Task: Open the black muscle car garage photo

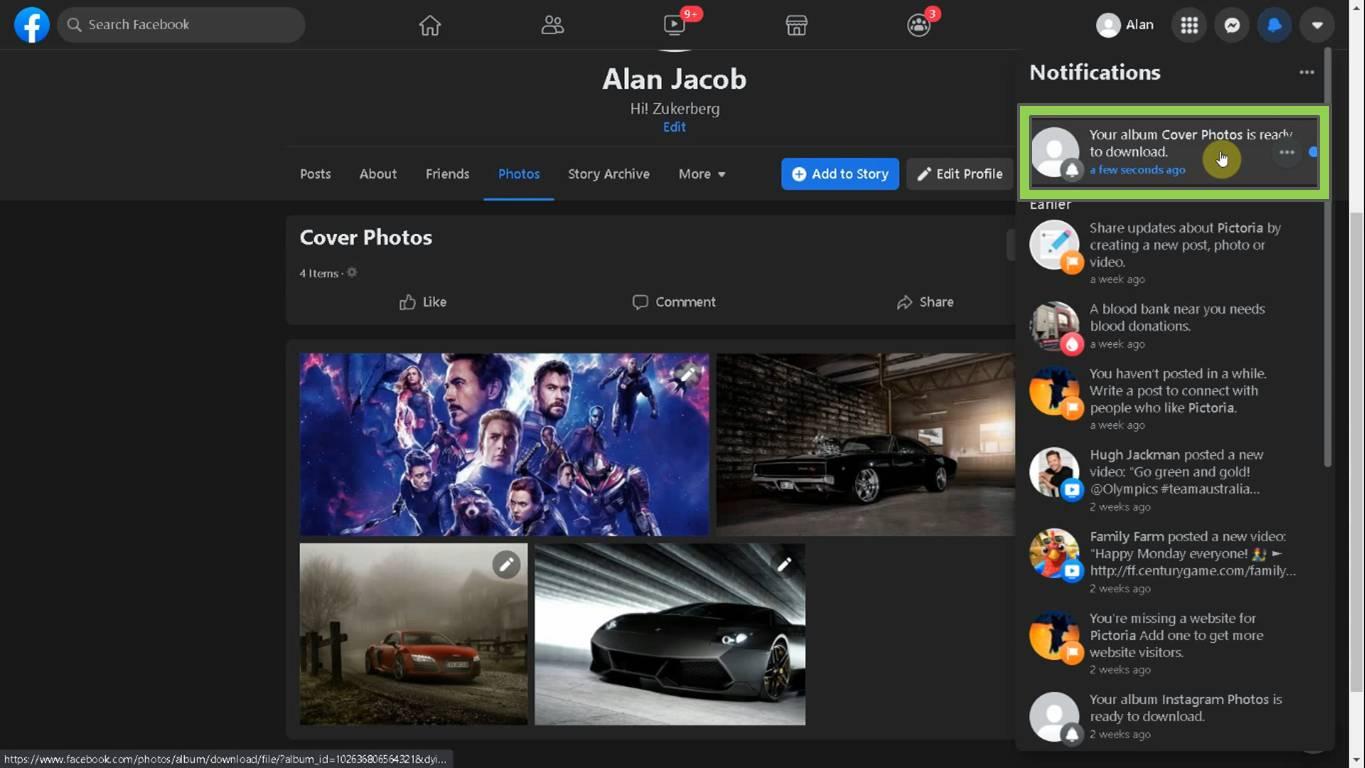Action: [x=865, y=444]
